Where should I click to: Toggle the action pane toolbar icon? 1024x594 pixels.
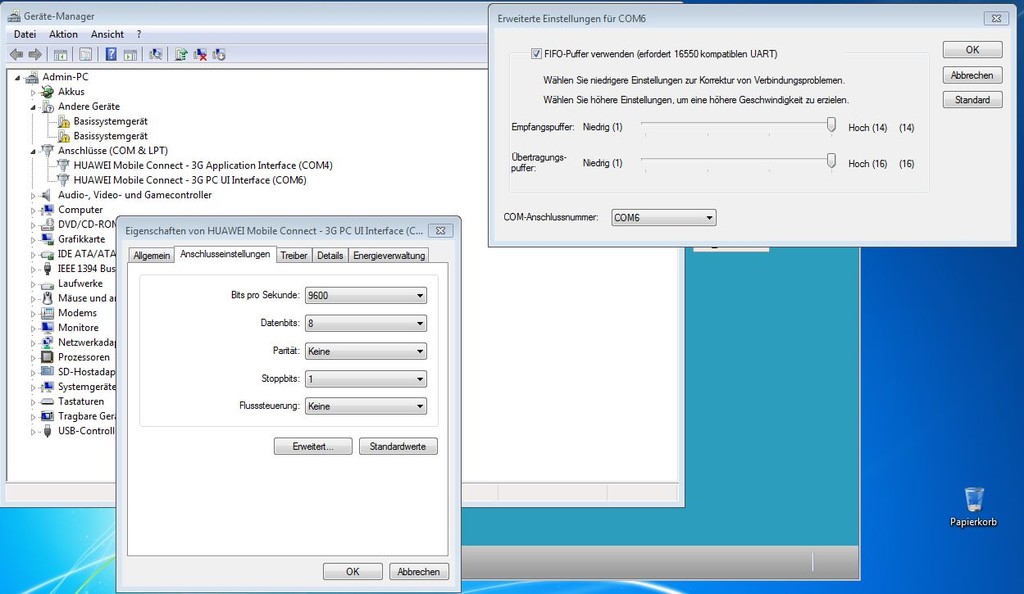point(130,55)
